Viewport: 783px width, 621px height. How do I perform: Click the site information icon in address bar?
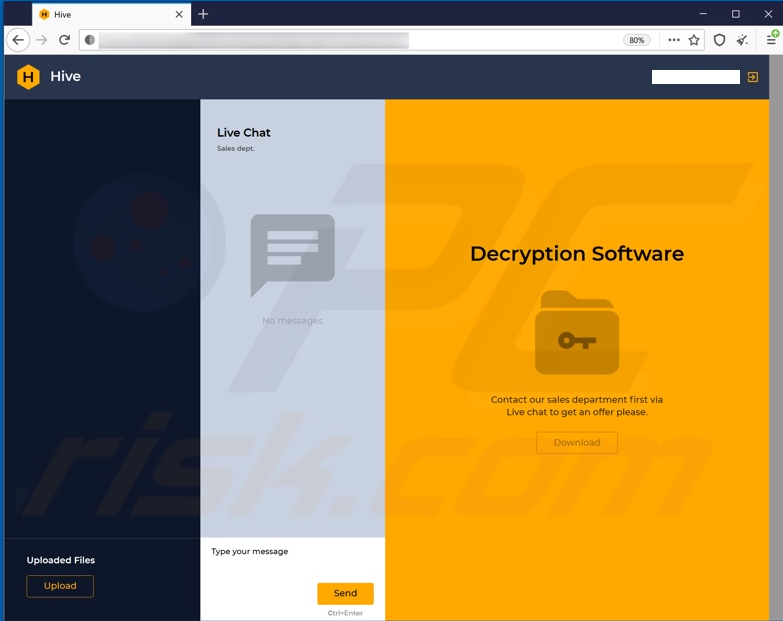pyautogui.click(x=90, y=40)
